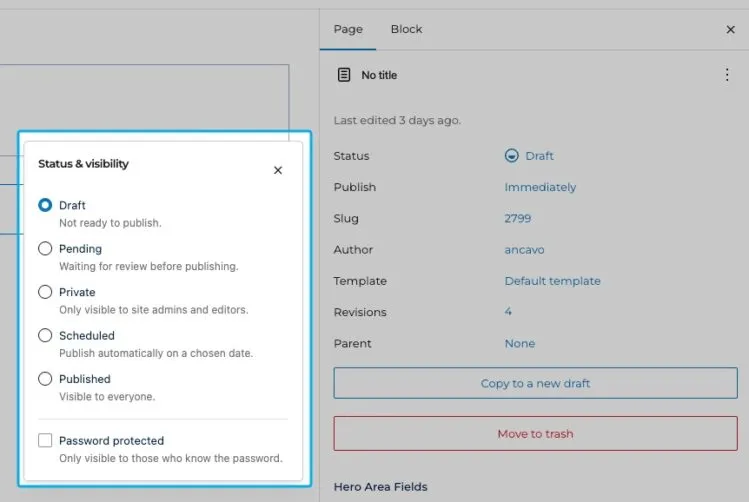Screen dimensions: 749x502
Task: Click the Move to trash button
Action: 535,434
